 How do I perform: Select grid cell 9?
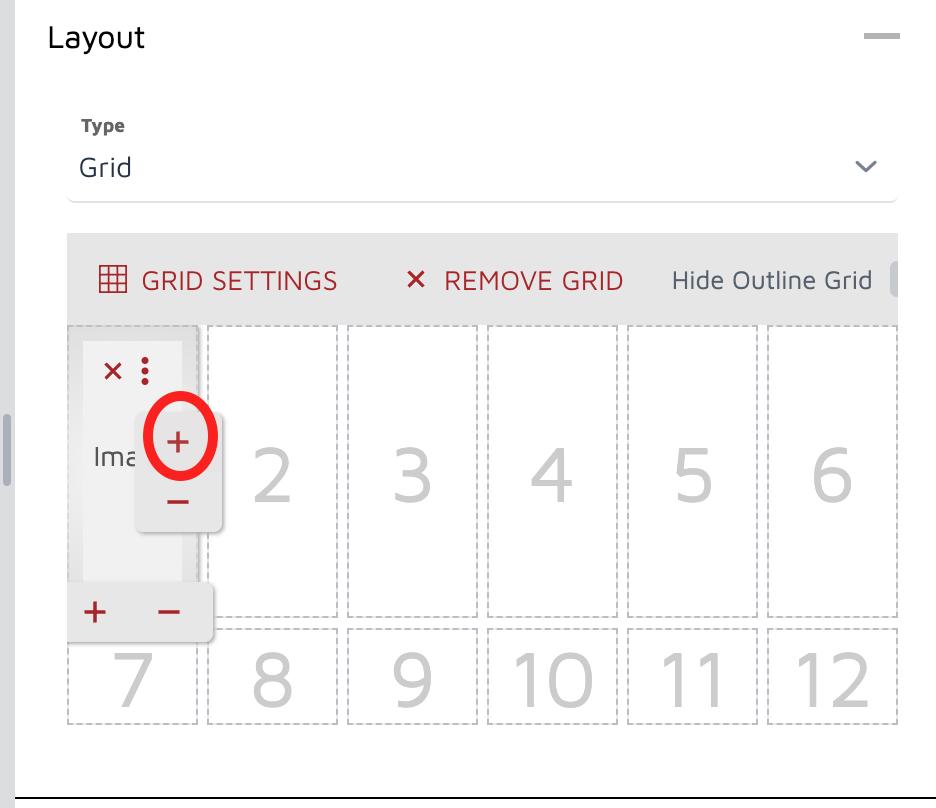pyautogui.click(x=412, y=677)
